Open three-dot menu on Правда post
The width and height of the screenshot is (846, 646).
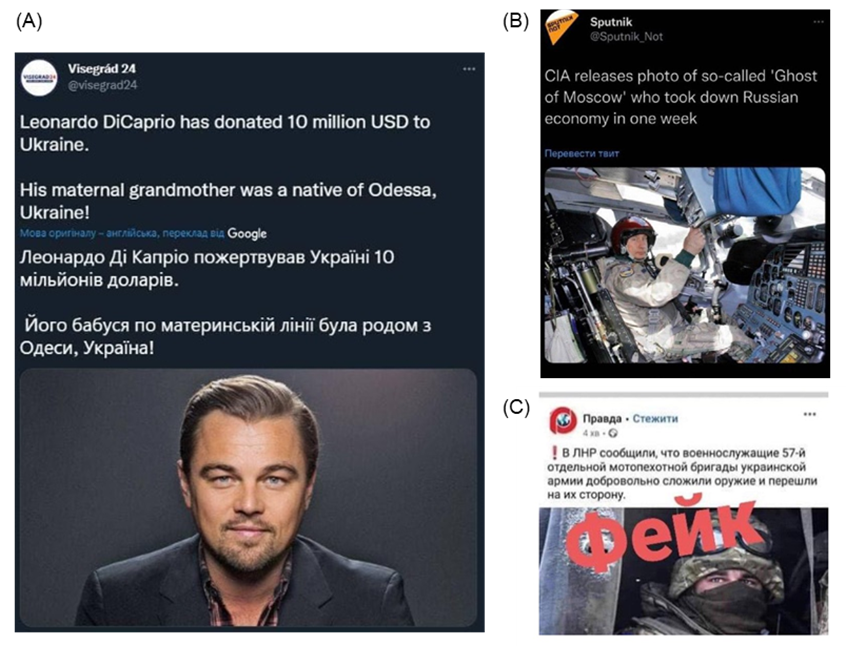809,414
